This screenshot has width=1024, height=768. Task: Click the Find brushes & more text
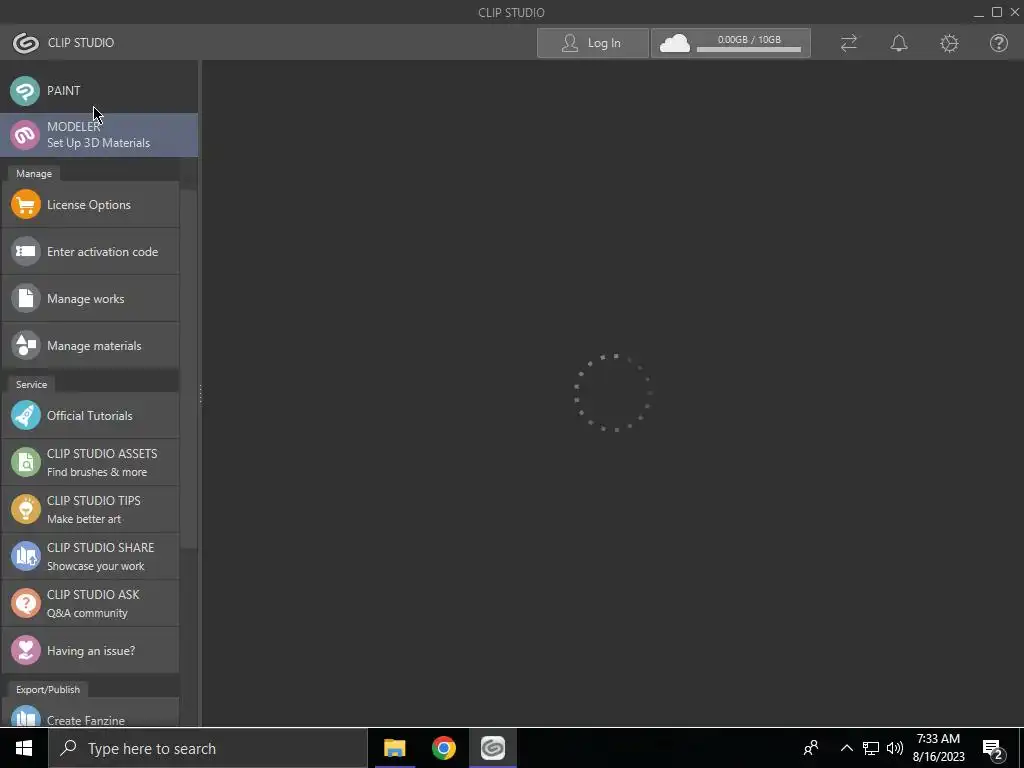[x=97, y=472]
